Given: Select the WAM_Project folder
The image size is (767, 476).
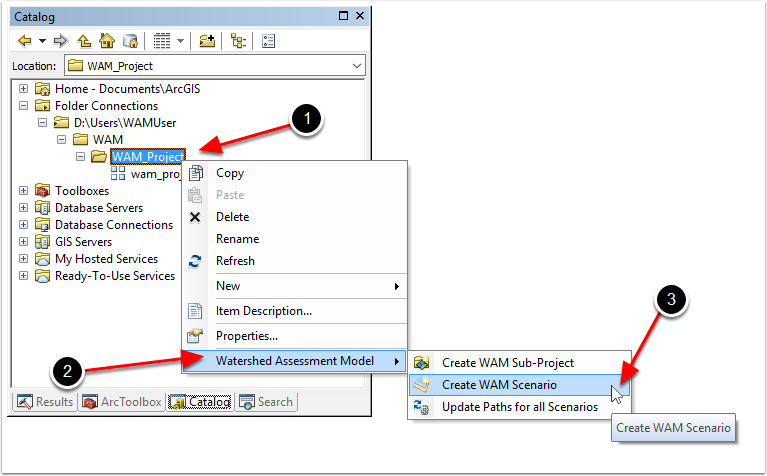Looking at the screenshot, I should (148, 157).
